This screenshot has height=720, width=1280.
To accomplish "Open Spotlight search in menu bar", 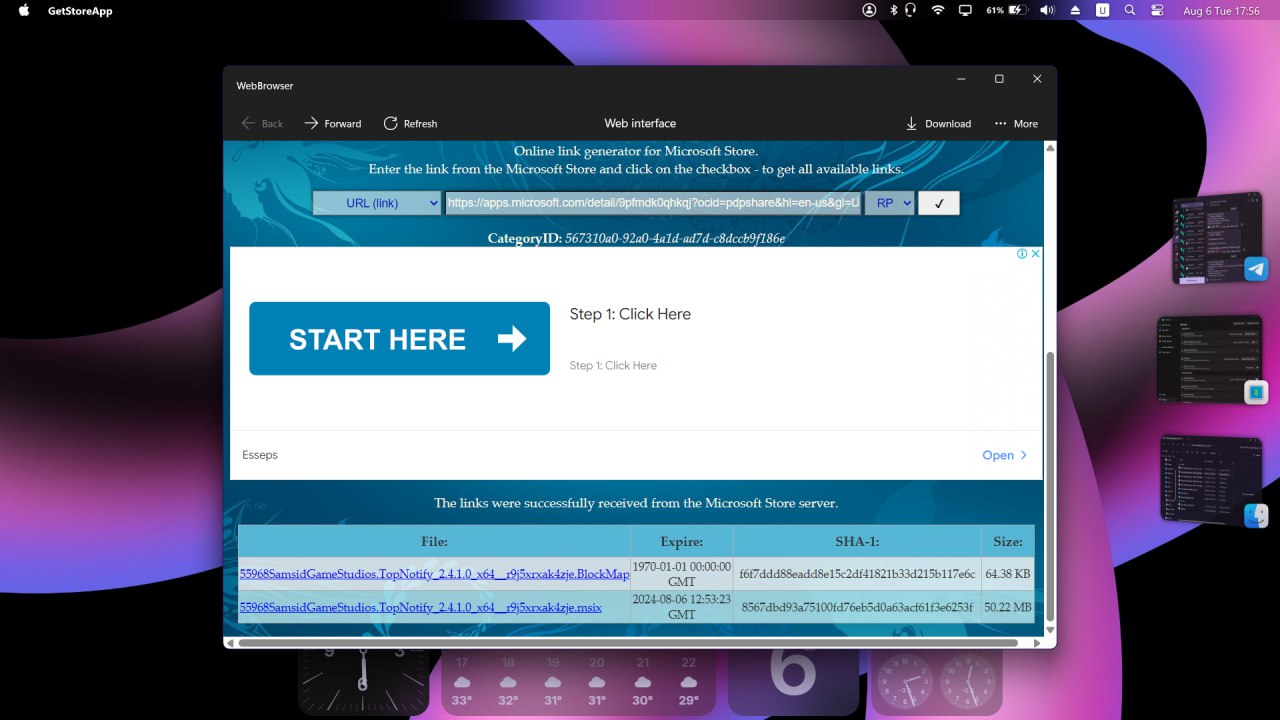I will 1130,10.
